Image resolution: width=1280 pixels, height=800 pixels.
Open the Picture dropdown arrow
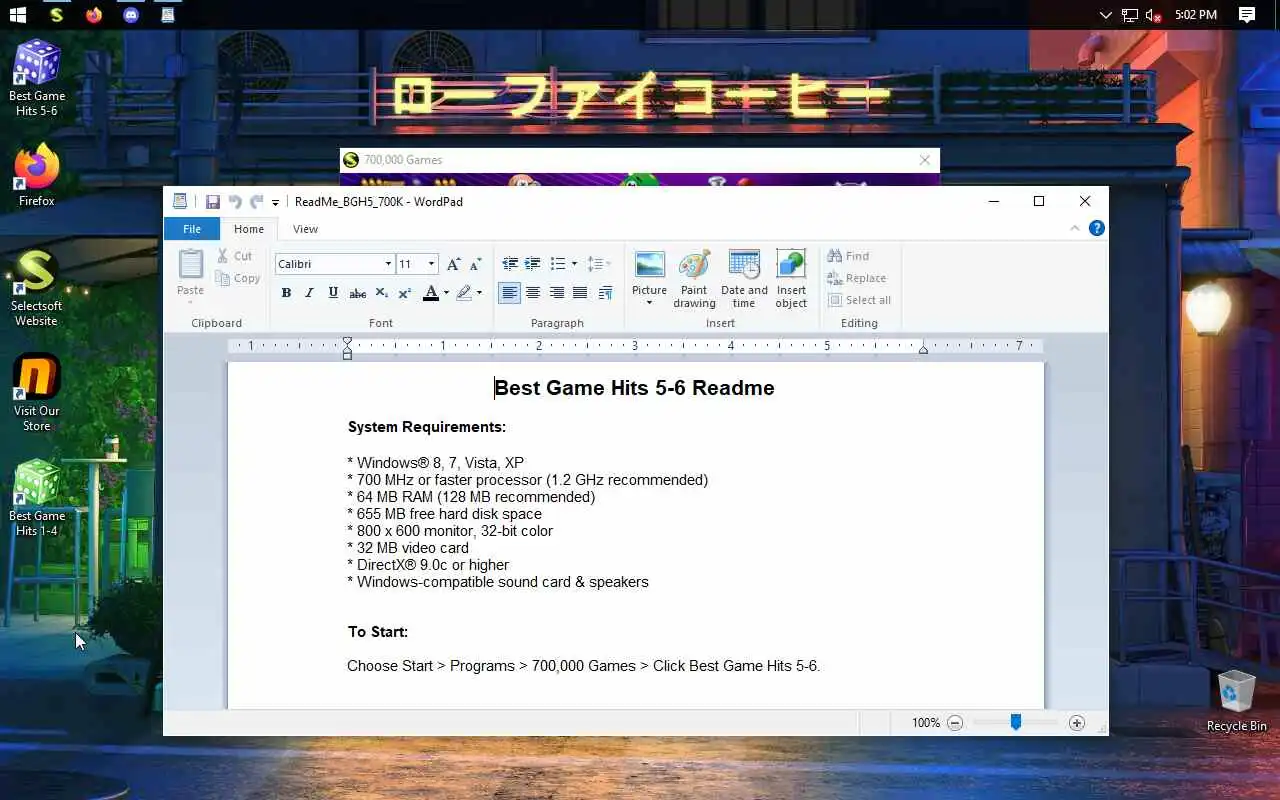point(649,303)
